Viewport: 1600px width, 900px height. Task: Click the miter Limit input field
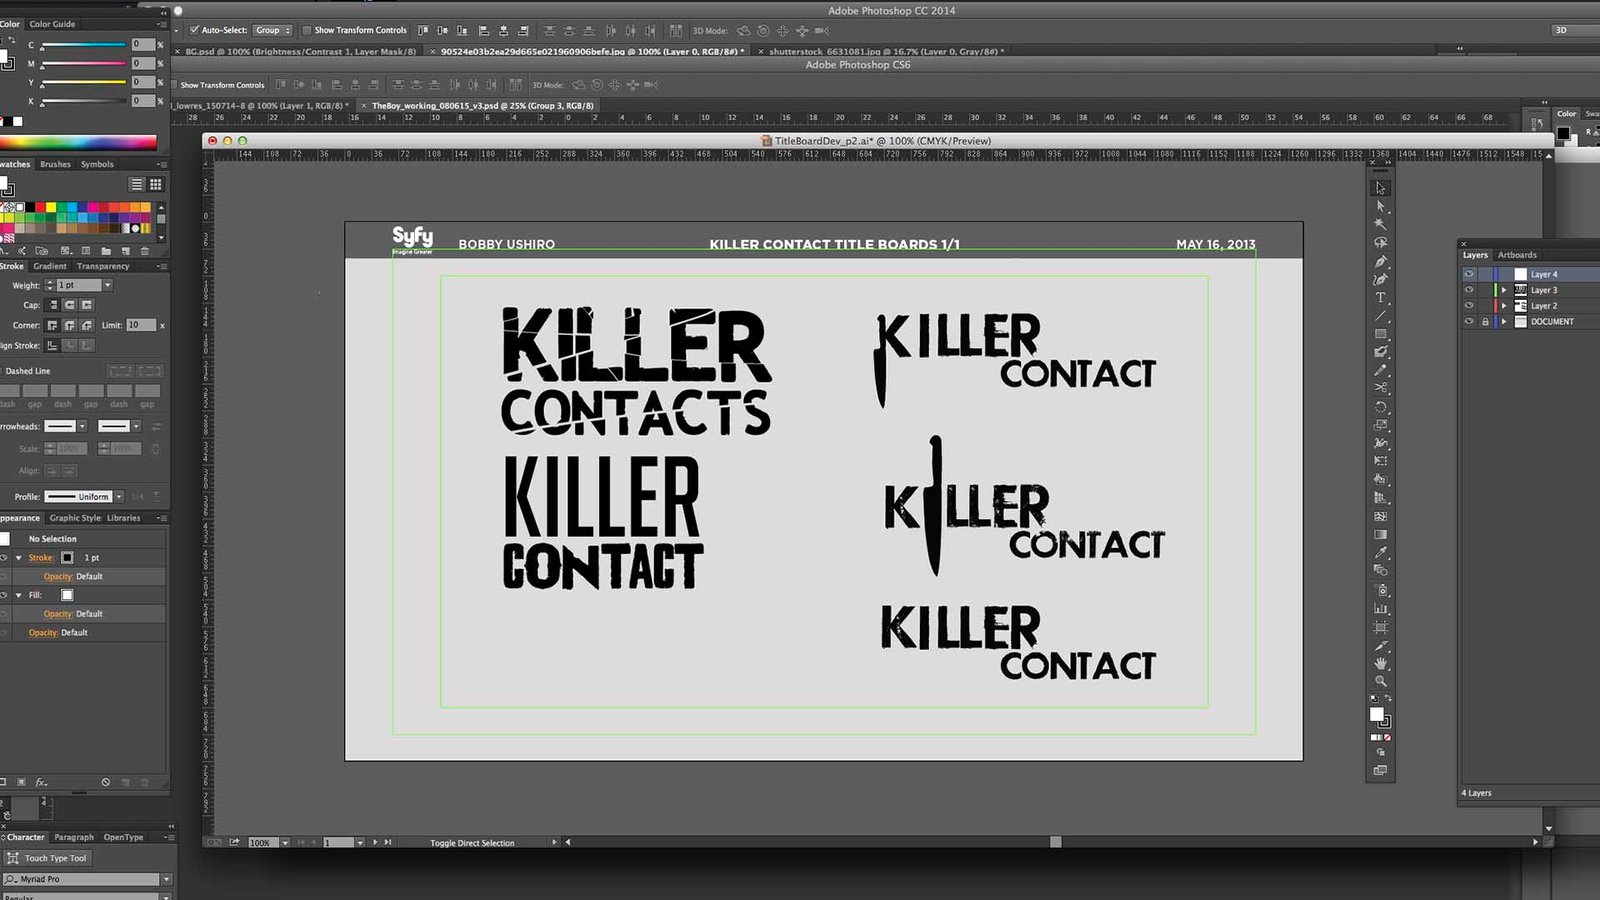tap(140, 325)
